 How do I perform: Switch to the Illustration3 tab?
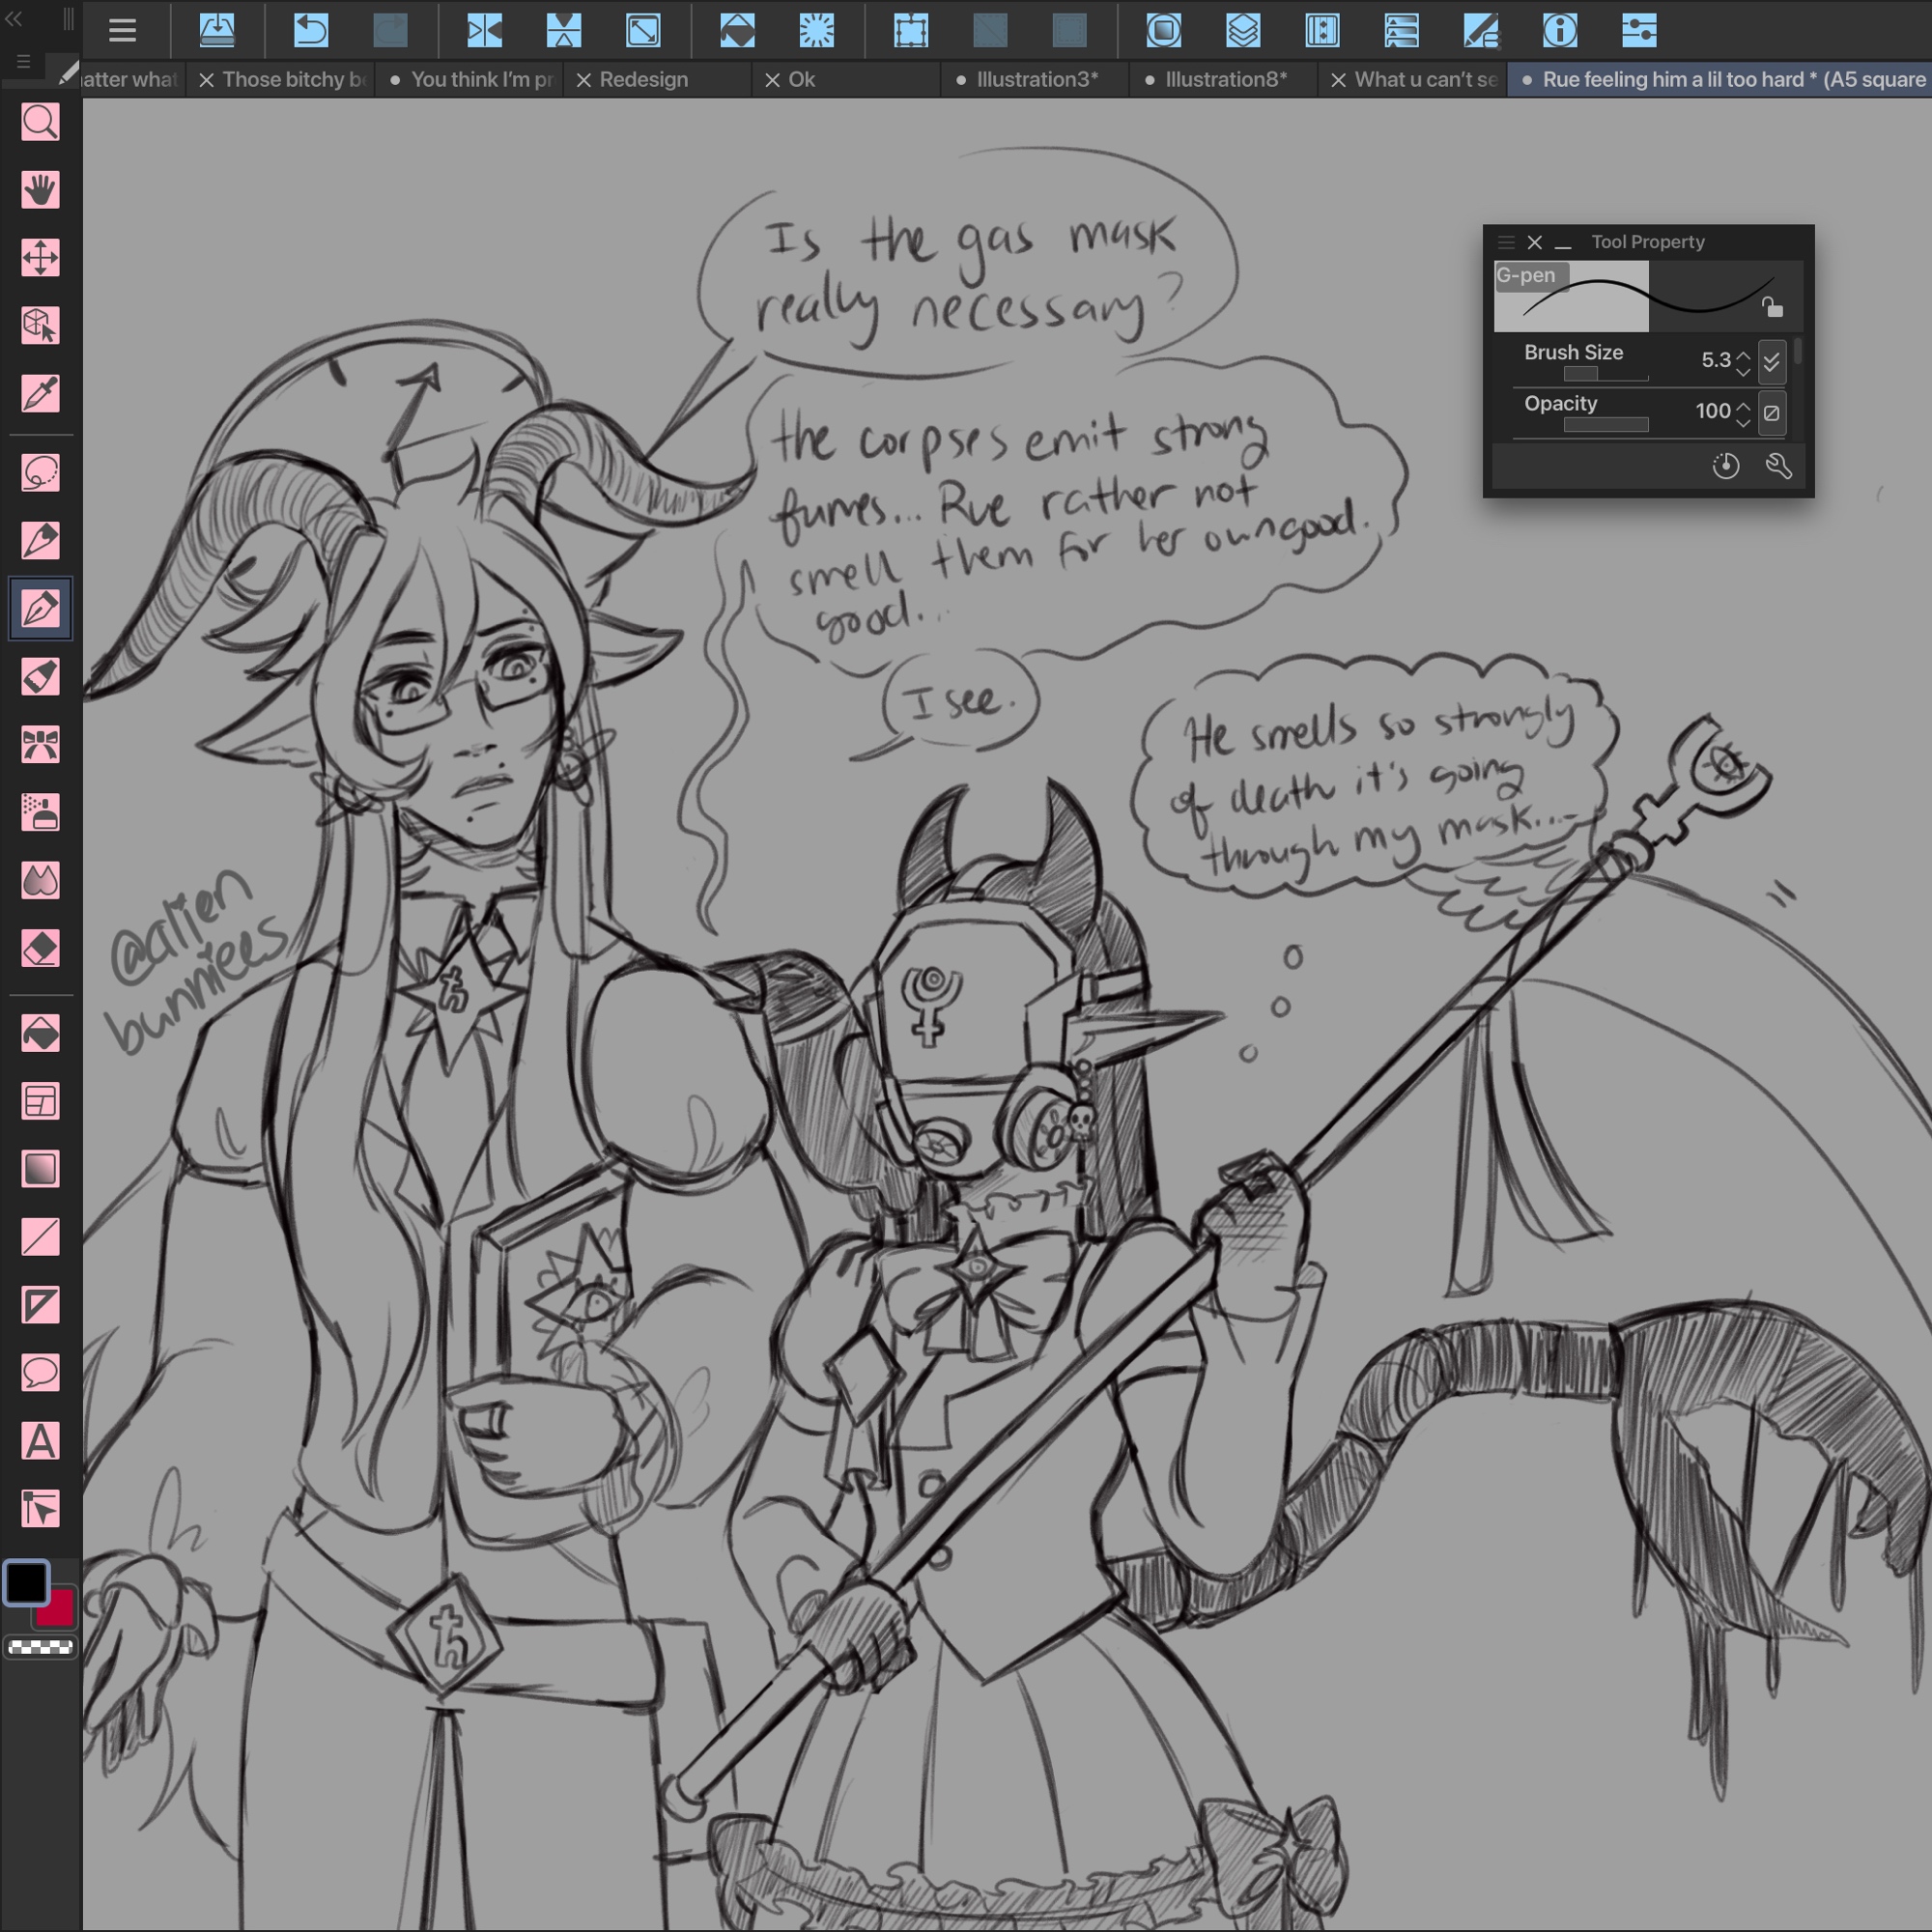[1036, 79]
